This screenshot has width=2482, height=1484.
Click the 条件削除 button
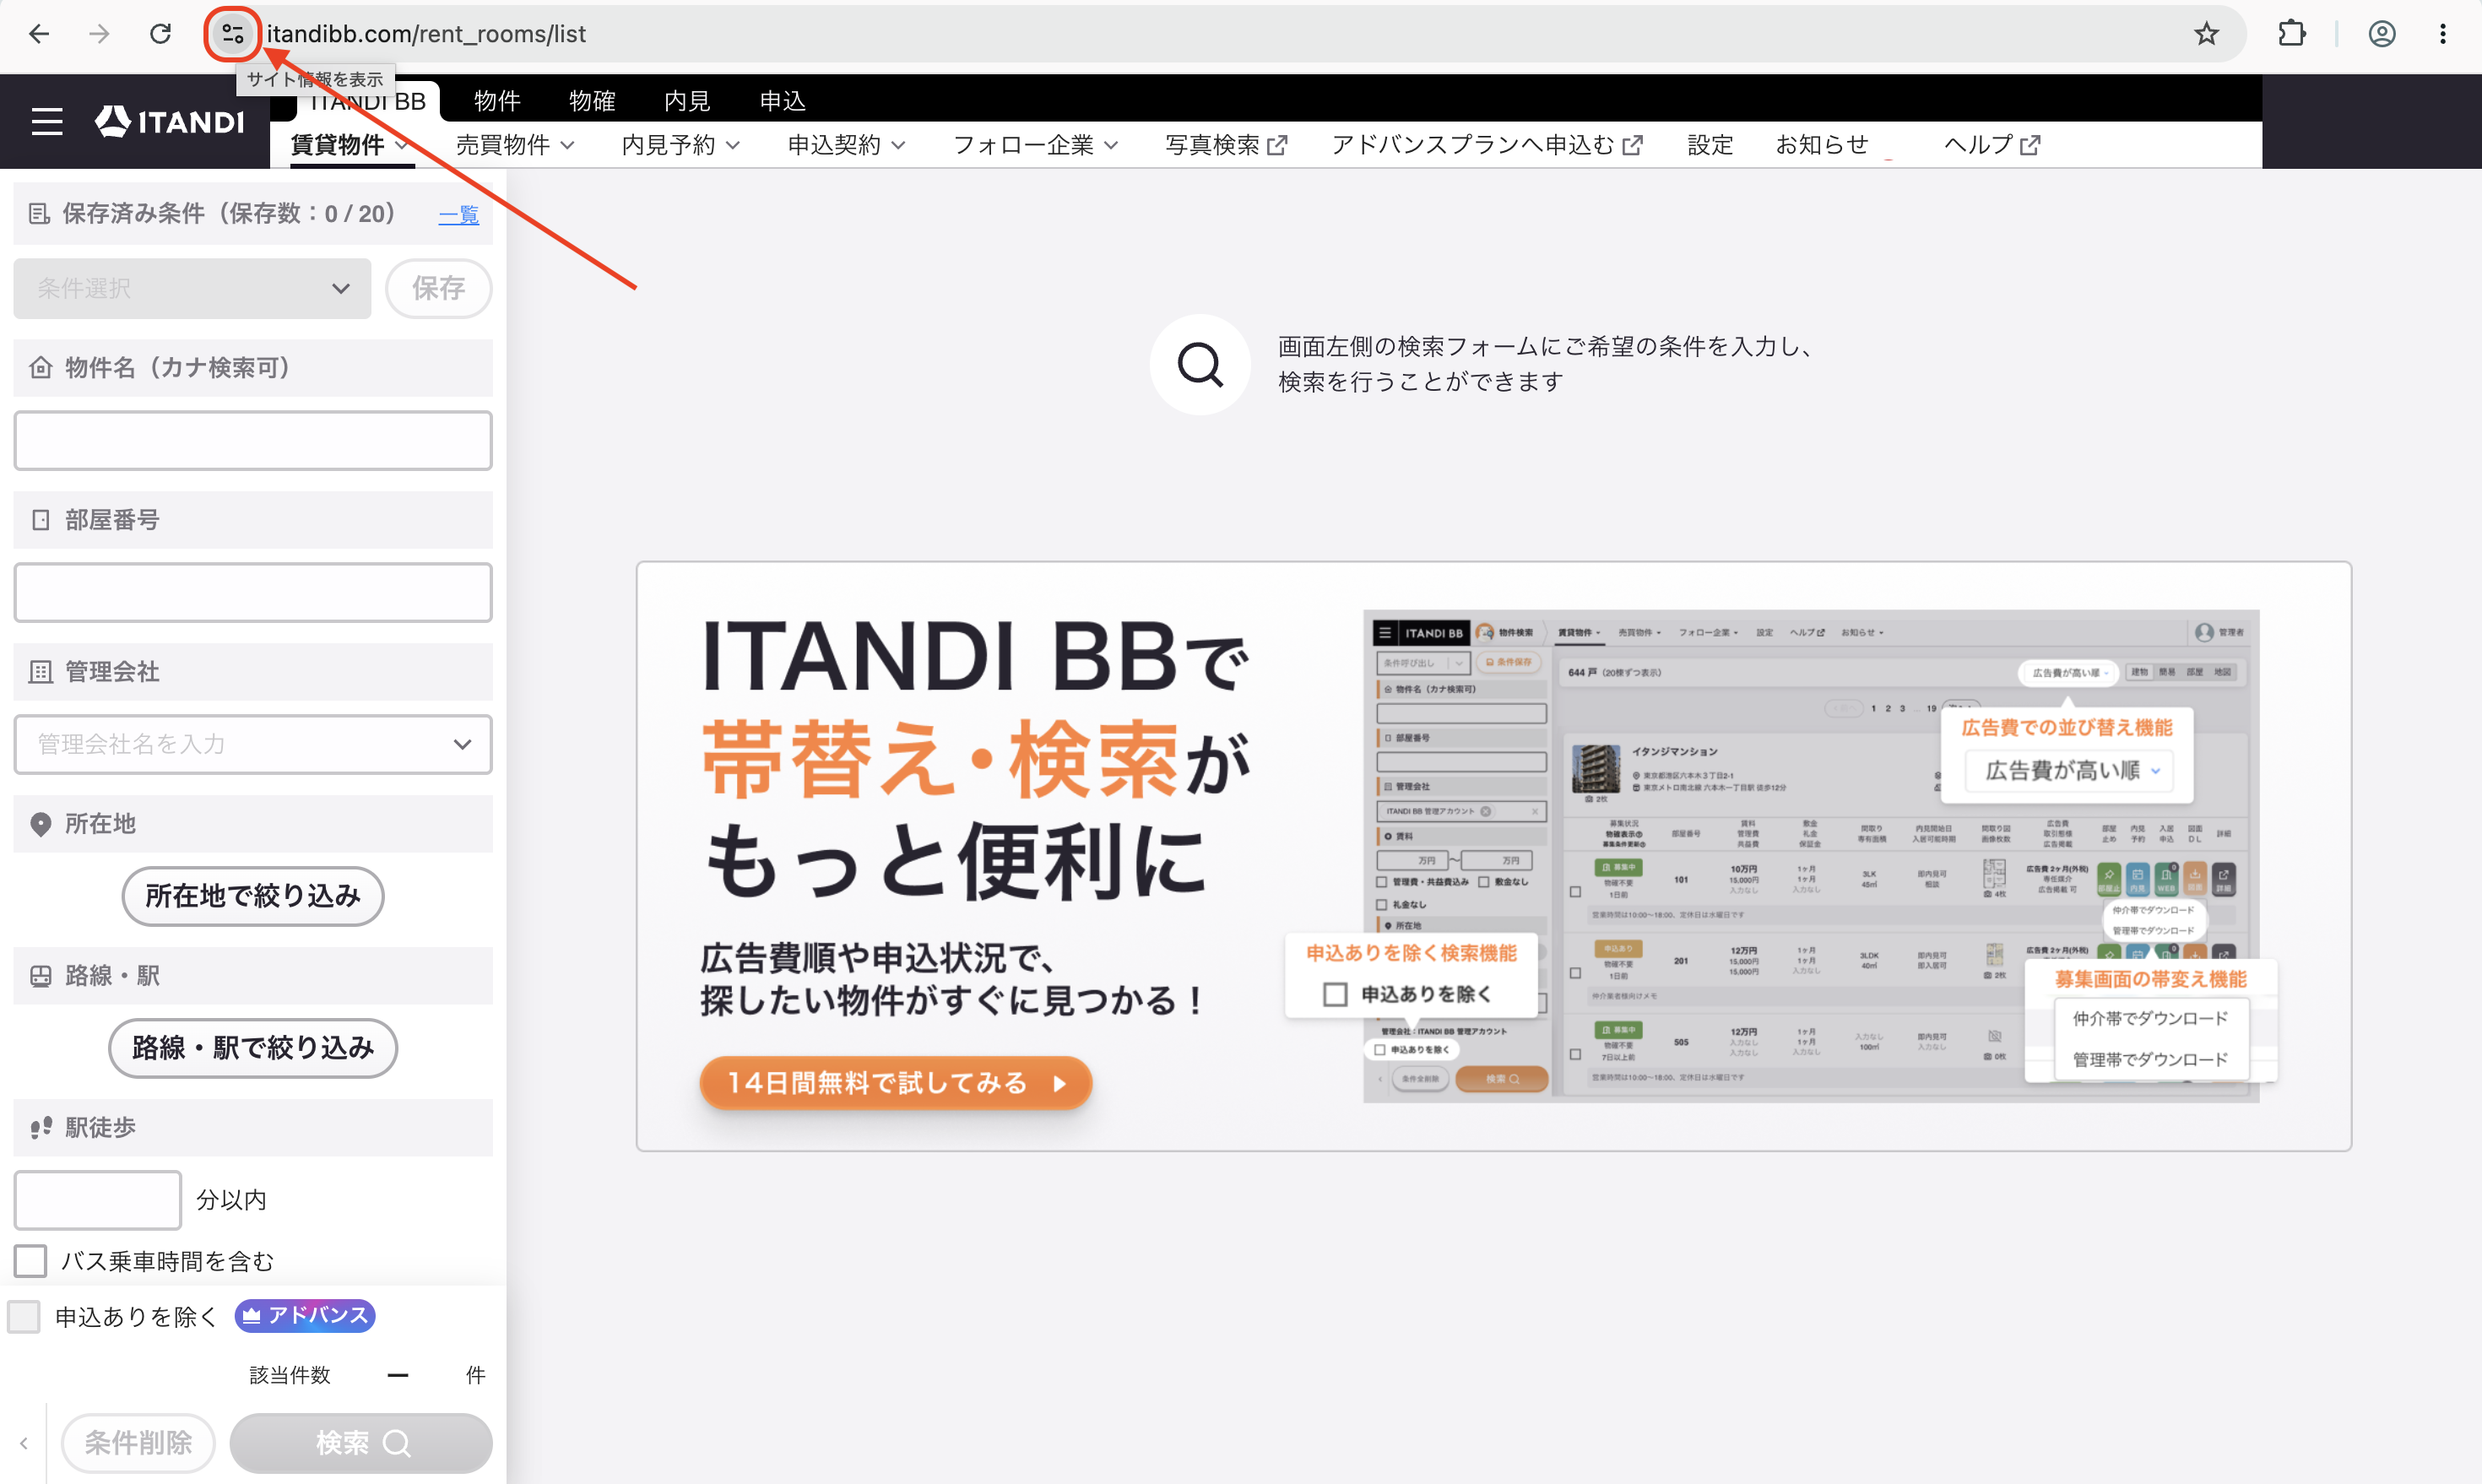click(x=138, y=1443)
